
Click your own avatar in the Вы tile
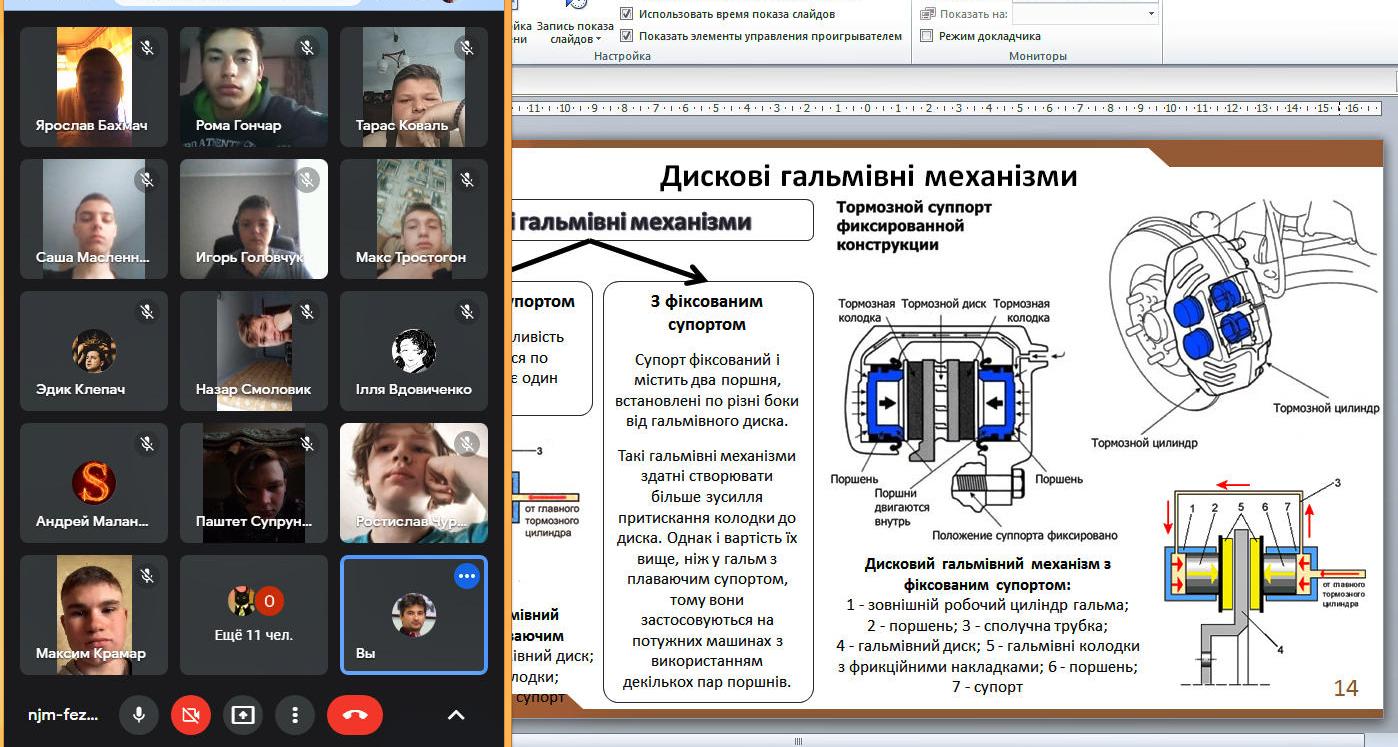[x=413, y=615]
